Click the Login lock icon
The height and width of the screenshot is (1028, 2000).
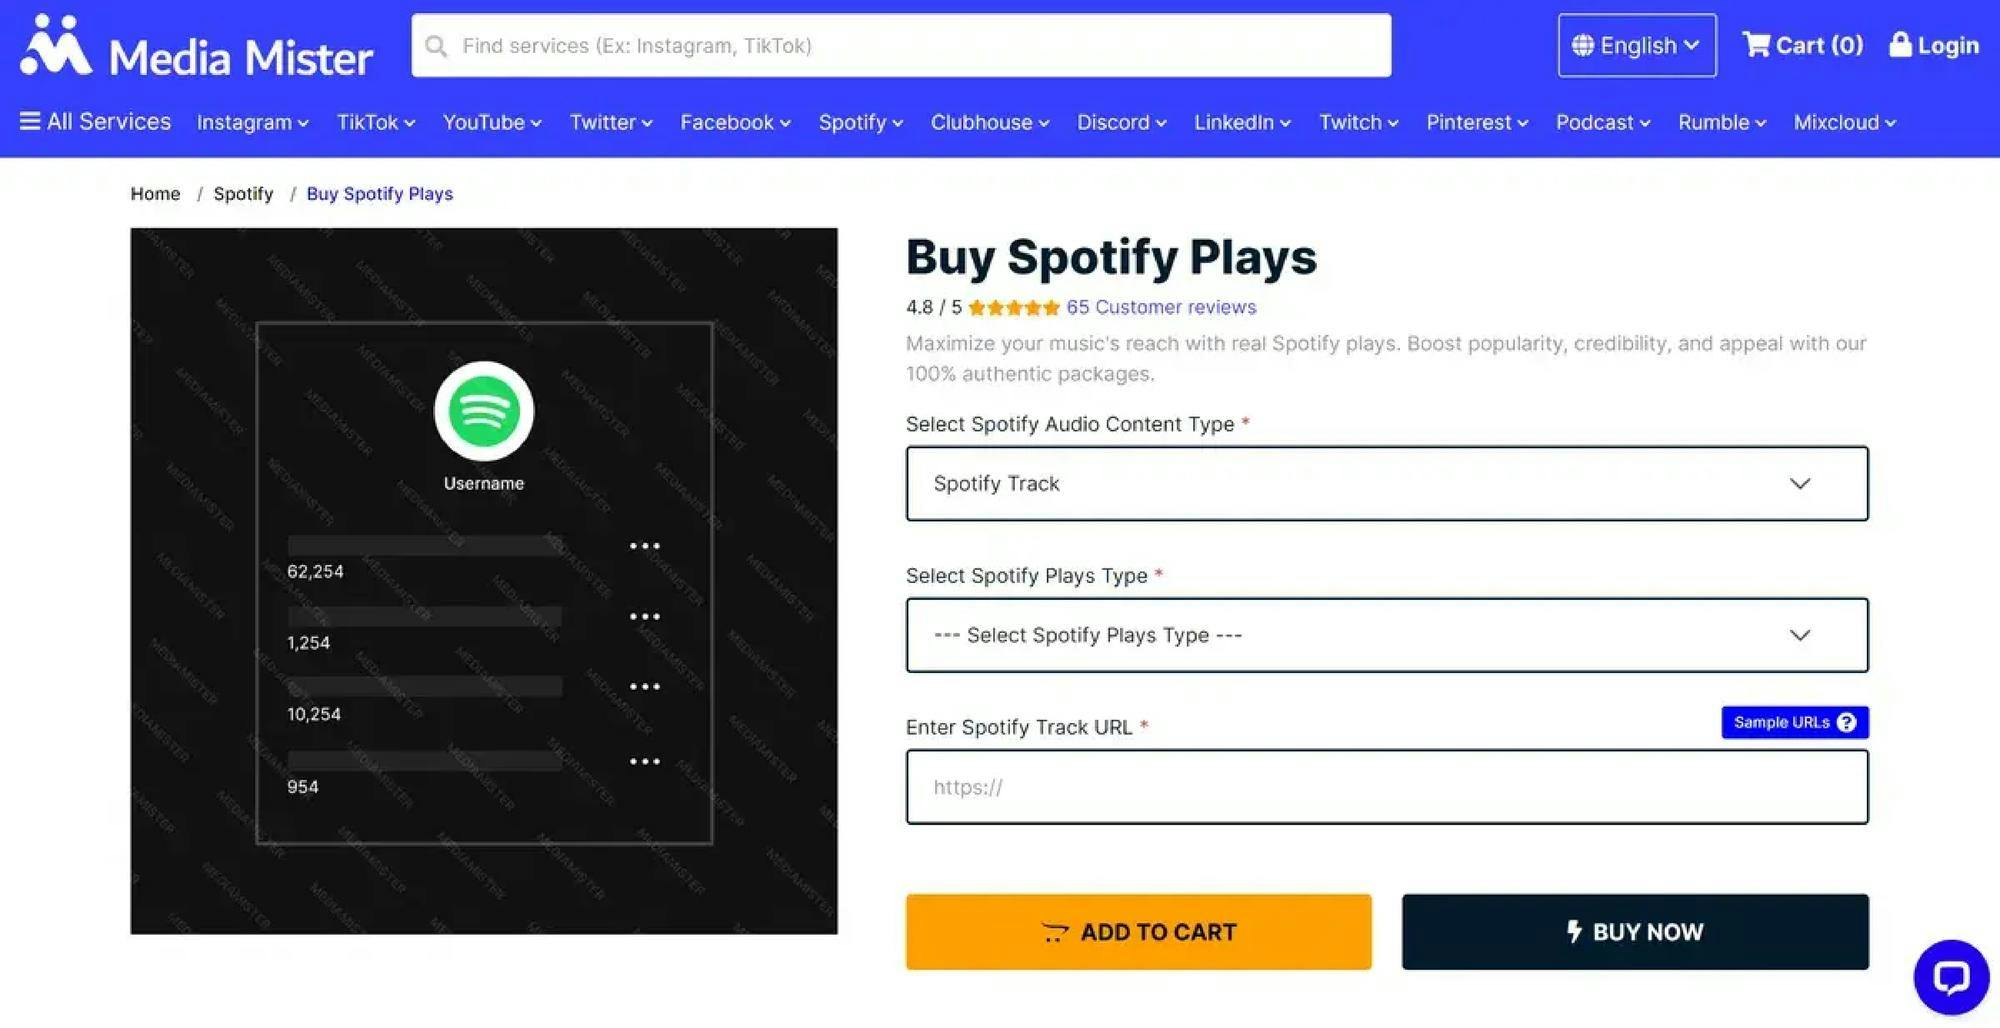point(1900,45)
